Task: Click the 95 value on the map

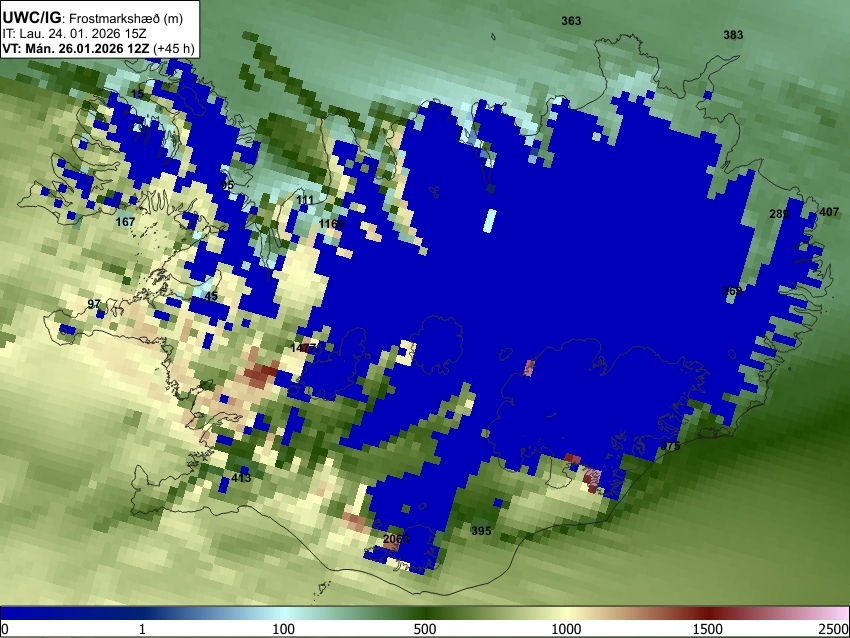Action: click(x=227, y=185)
